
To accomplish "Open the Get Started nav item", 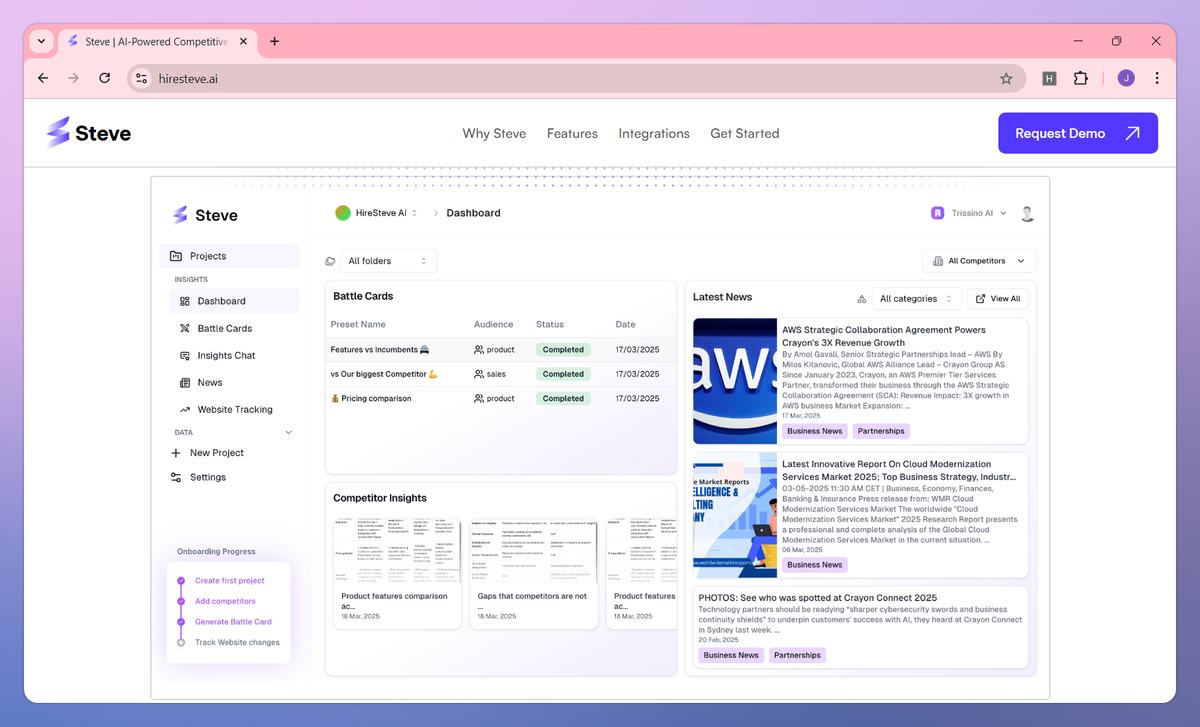I will 745,133.
